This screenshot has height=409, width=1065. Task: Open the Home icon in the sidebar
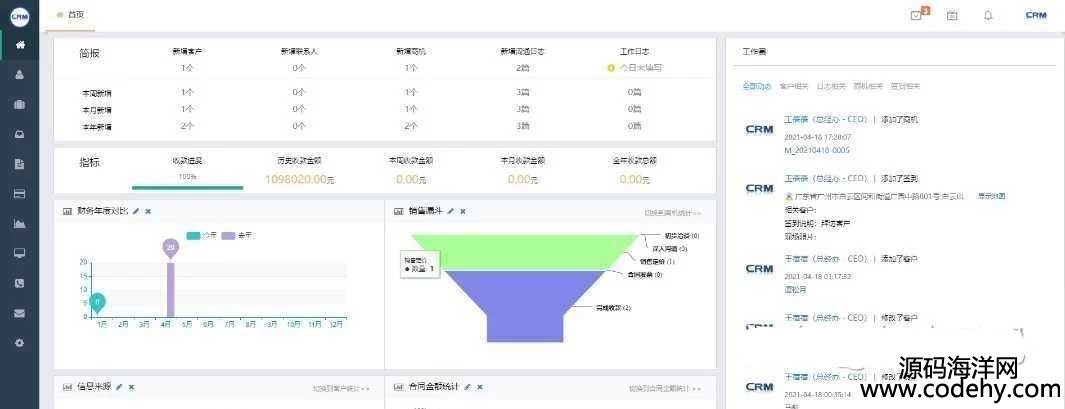[20, 45]
